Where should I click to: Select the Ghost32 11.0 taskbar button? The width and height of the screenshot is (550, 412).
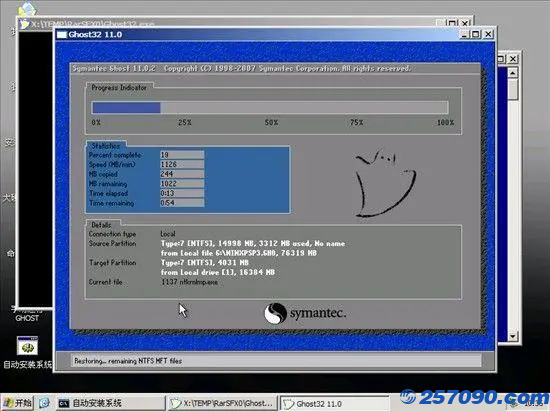tap(334, 404)
